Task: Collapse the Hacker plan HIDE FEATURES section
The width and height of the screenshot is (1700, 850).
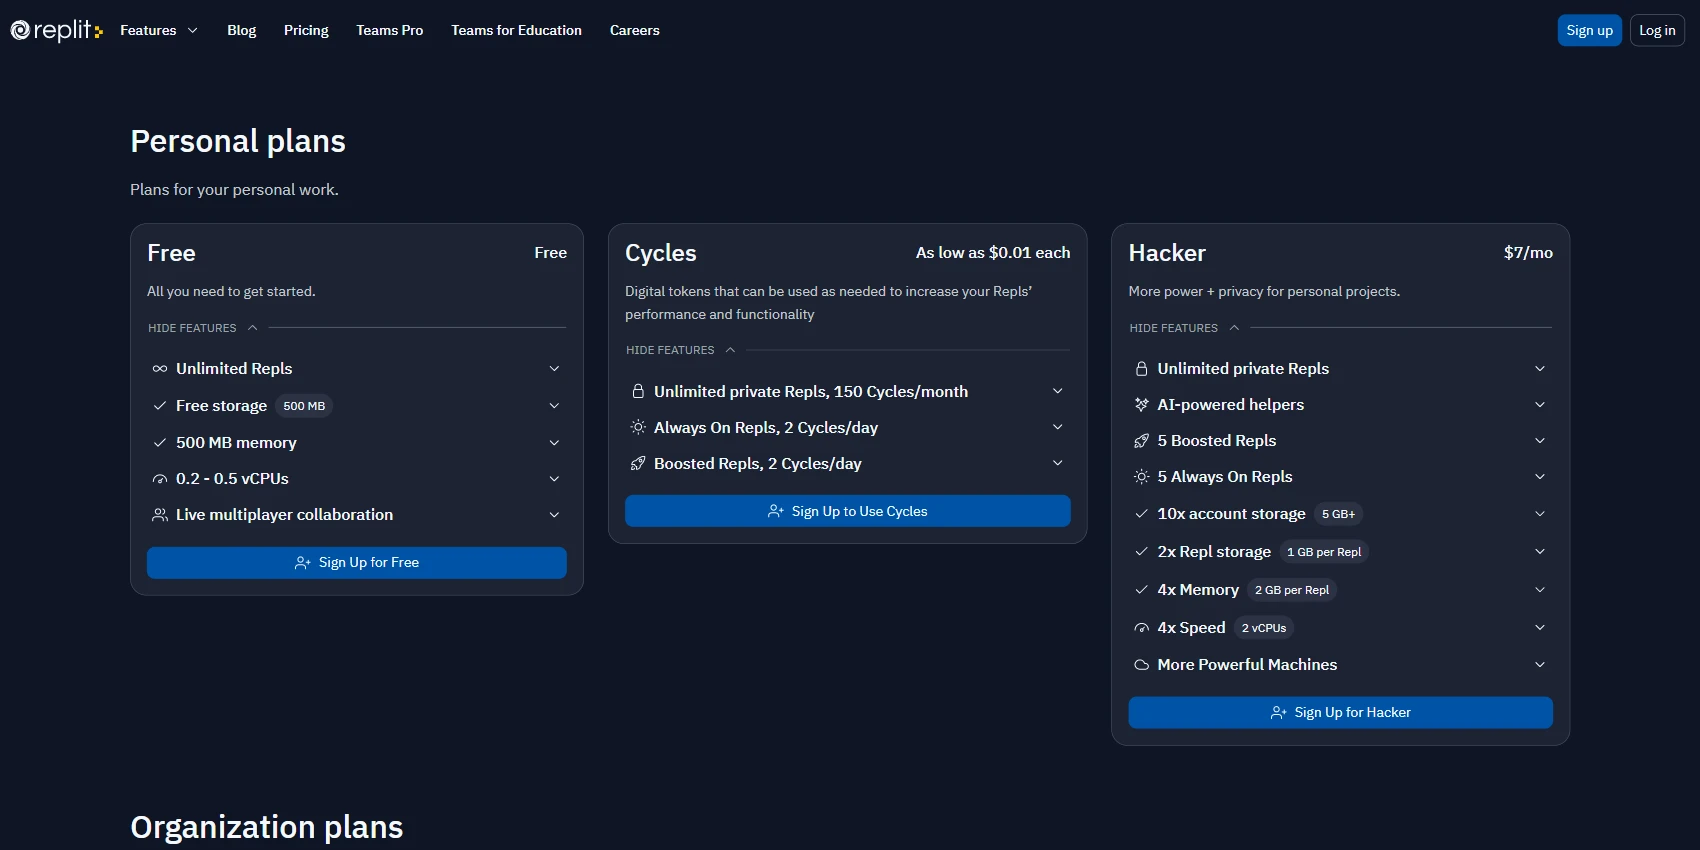Action: pyautogui.click(x=1185, y=328)
